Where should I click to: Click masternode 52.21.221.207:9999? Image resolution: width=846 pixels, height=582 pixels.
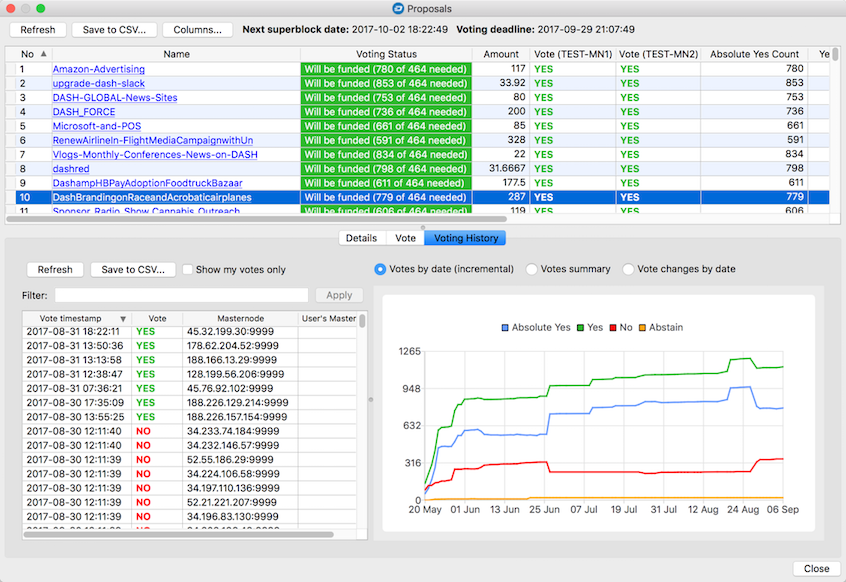(x=232, y=502)
